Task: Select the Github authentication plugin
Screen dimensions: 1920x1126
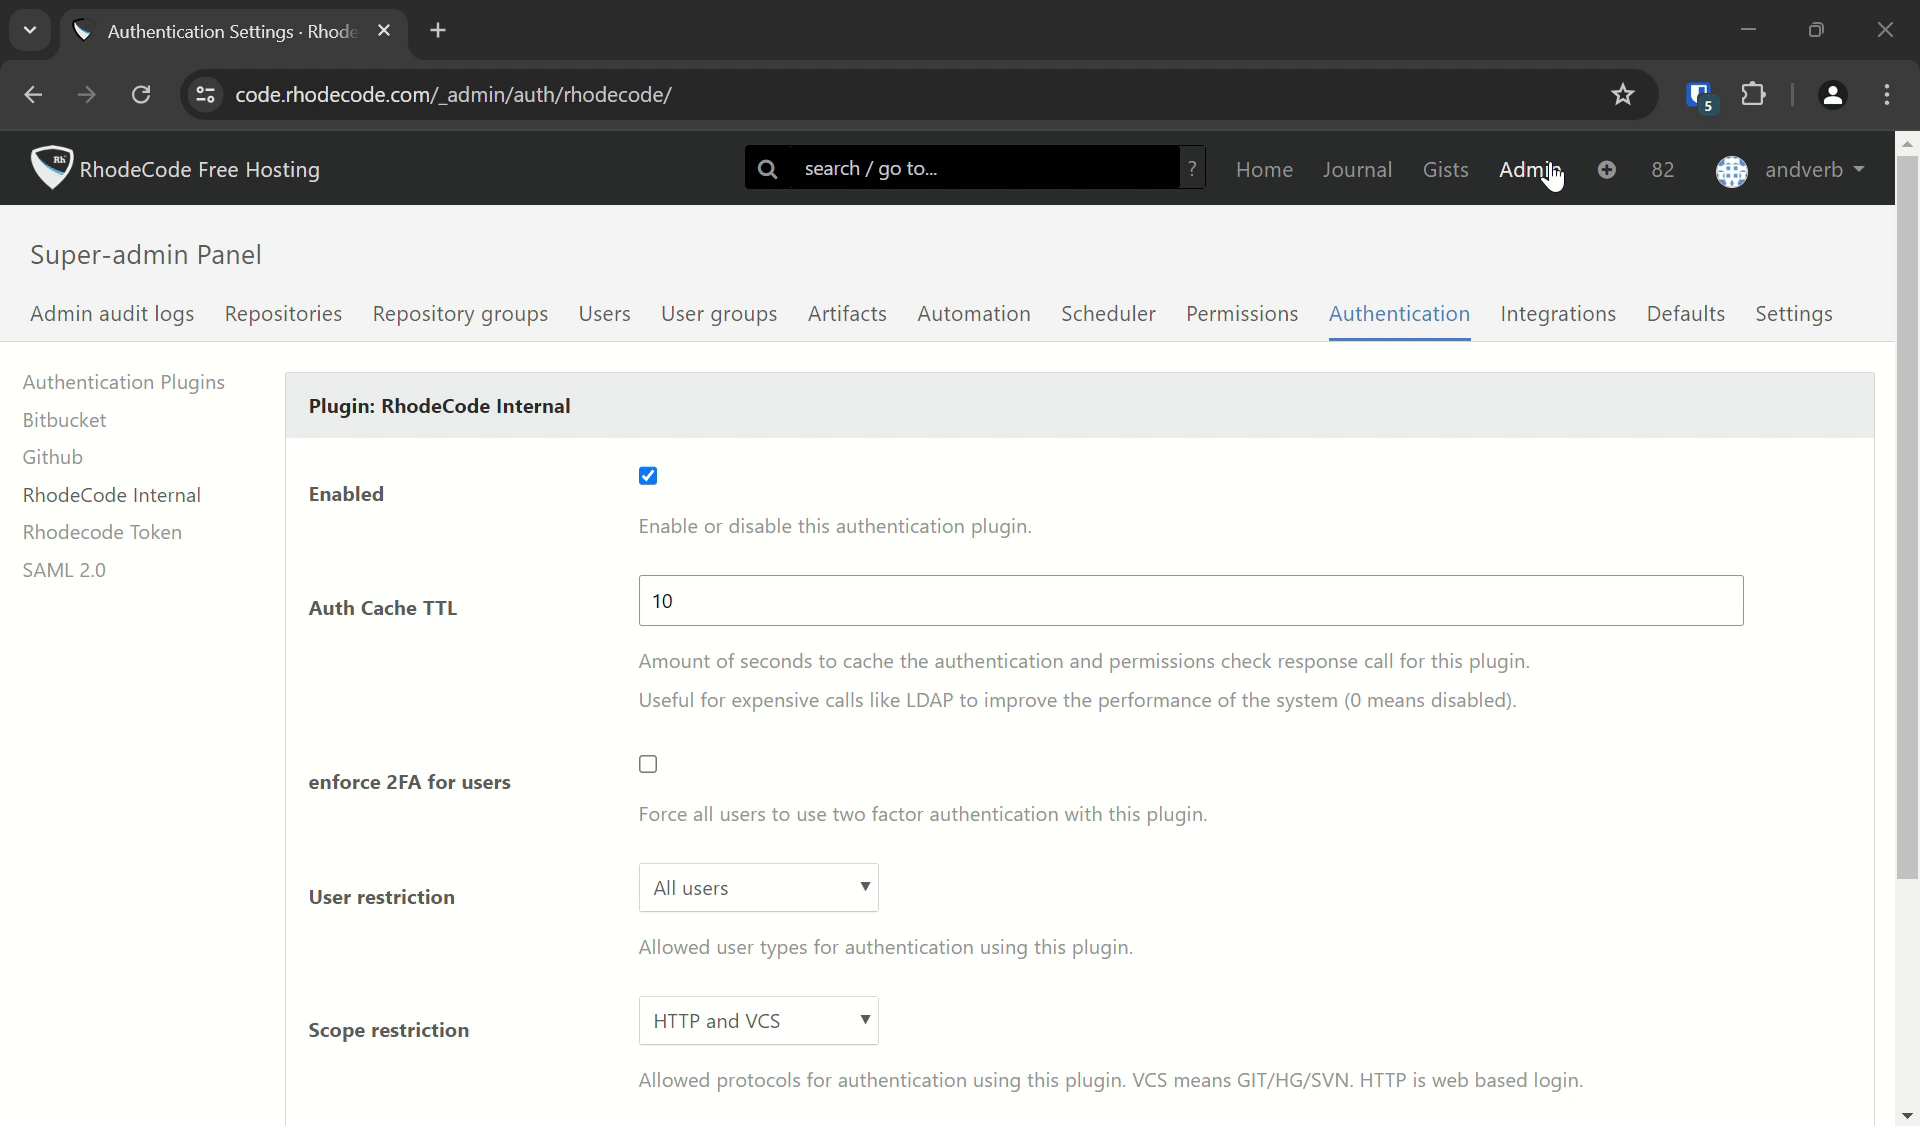Action: tap(53, 457)
